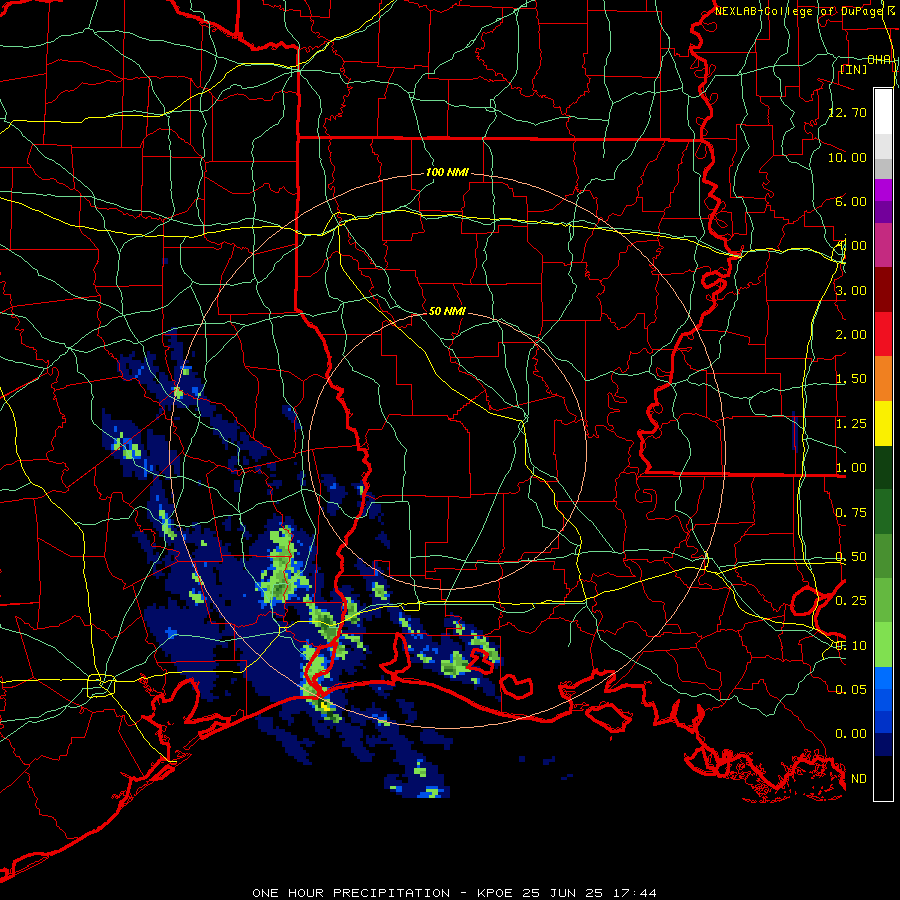Click the 0.75 legend value
Image resolution: width=900 pixels, height=900 pixels.
point(851,513)
